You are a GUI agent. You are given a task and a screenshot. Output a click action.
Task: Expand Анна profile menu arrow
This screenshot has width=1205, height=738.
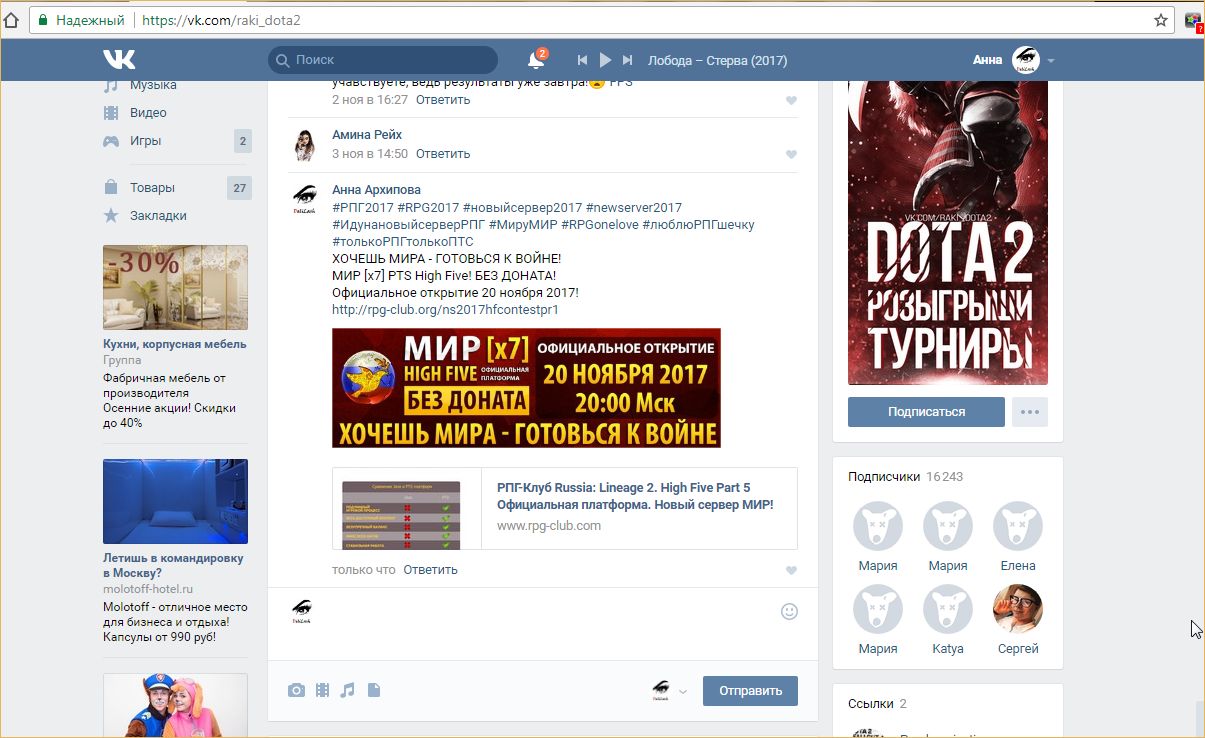(1050, 61)
